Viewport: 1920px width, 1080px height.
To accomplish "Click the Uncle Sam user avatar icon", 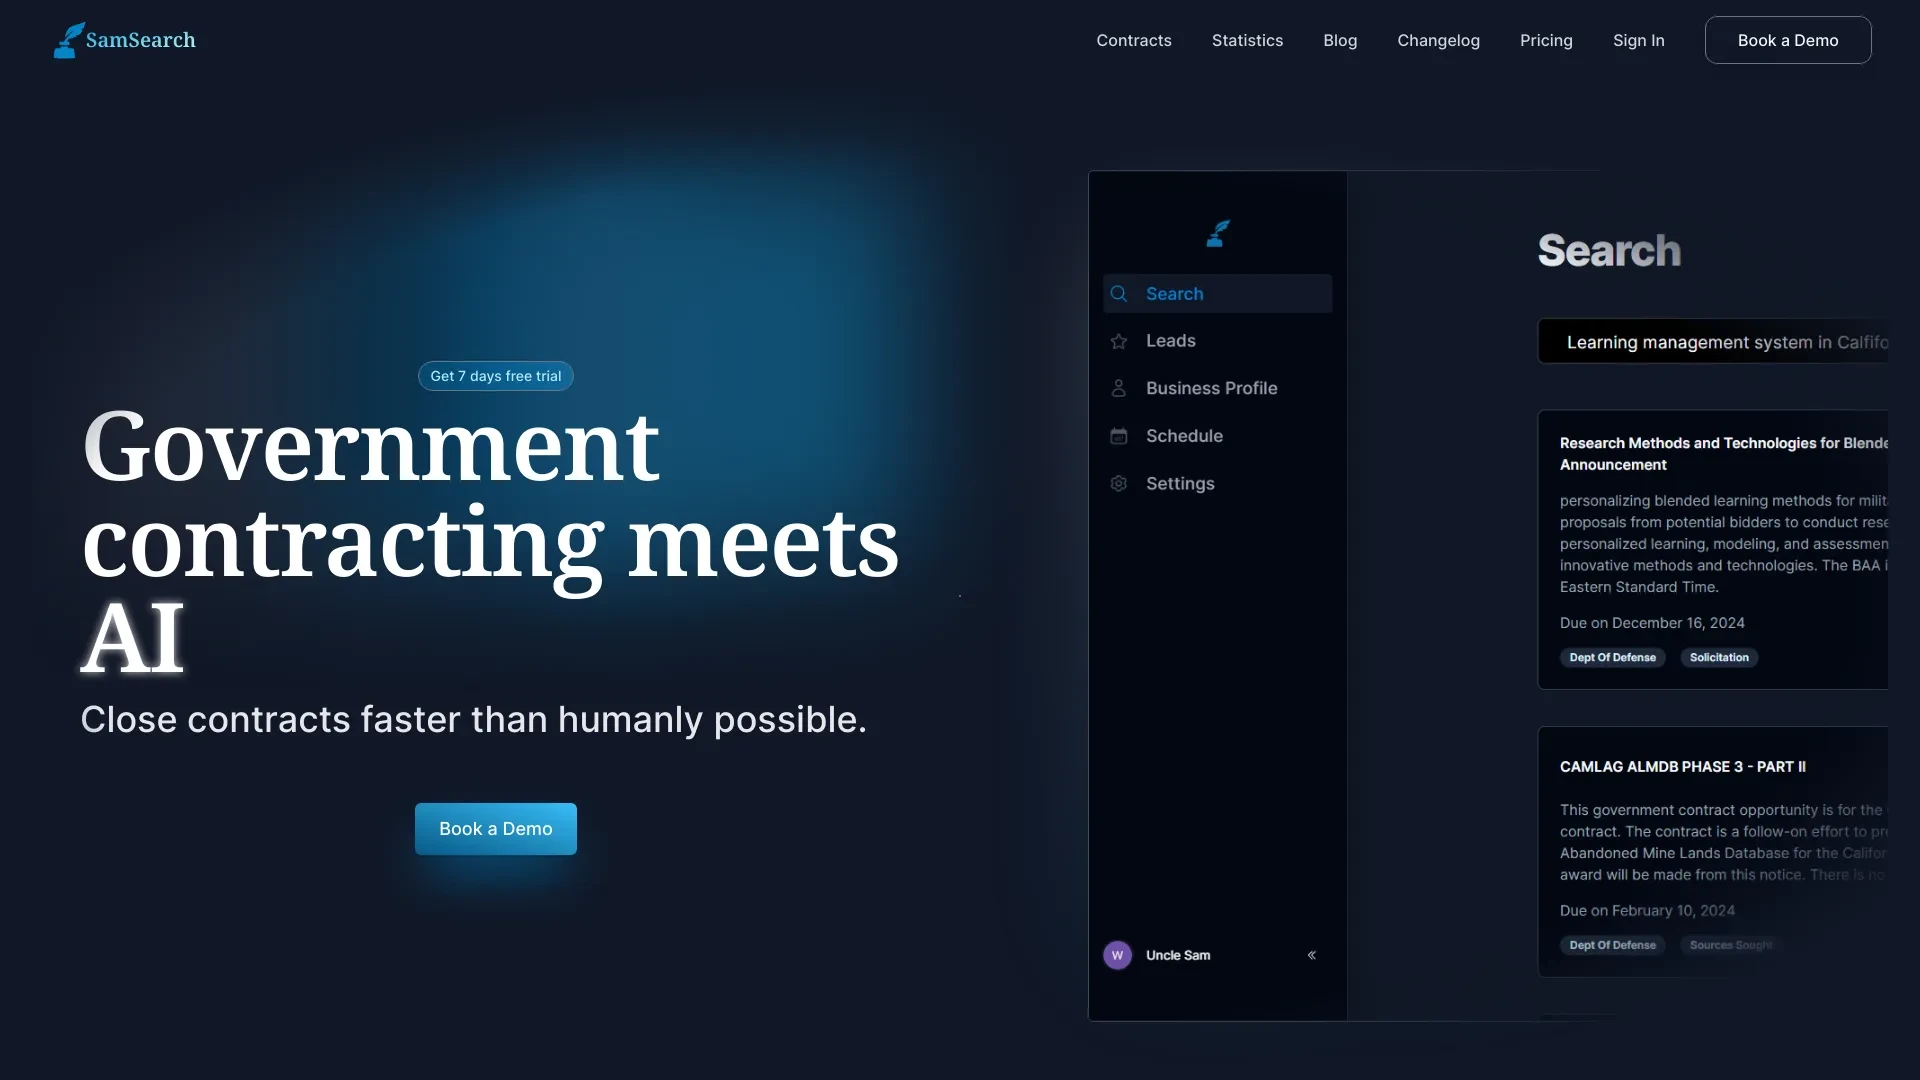I will 1117,953.
